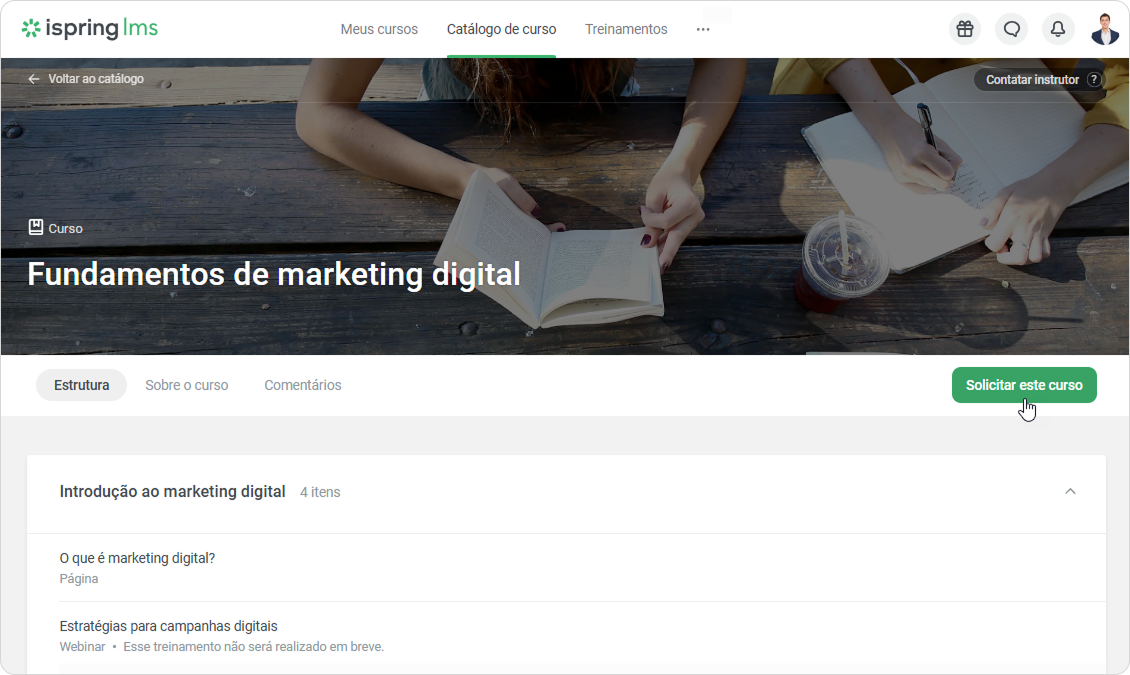The height and width of the screenshot is (675, 1130).
Task: Click Contatar instrutor button
Action: tap(1032, 79)
